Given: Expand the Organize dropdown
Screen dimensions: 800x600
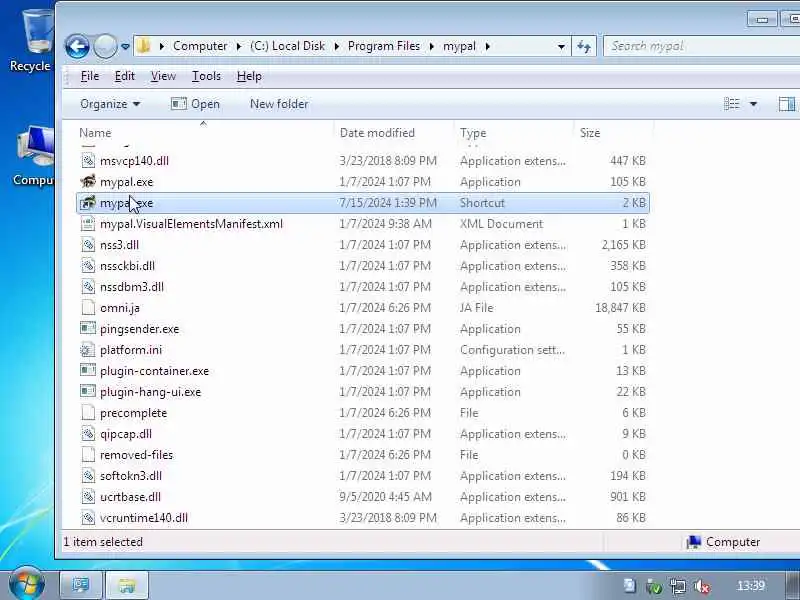Looking at the screenshot, I should pyautogui.click(x=110, y=104).
